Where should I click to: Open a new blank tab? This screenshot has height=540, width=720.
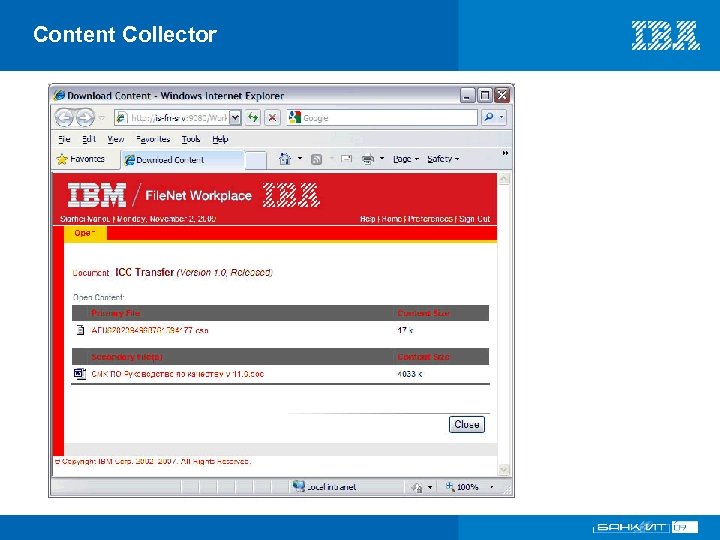(x=255, y=160)
